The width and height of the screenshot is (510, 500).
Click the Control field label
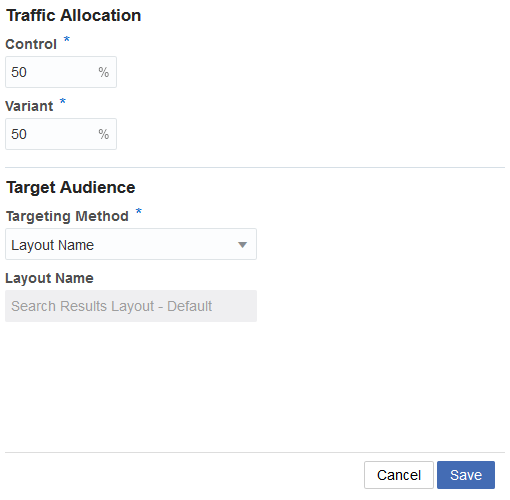click(31, 44)
